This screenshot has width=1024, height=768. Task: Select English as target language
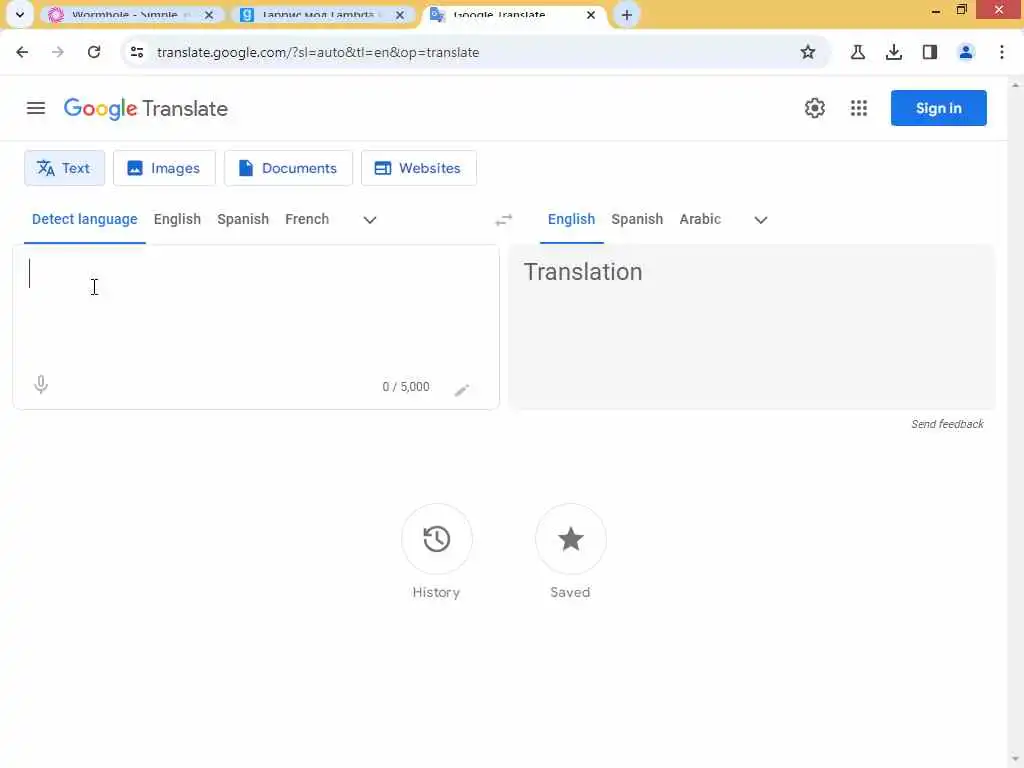[x=571, y=219]
